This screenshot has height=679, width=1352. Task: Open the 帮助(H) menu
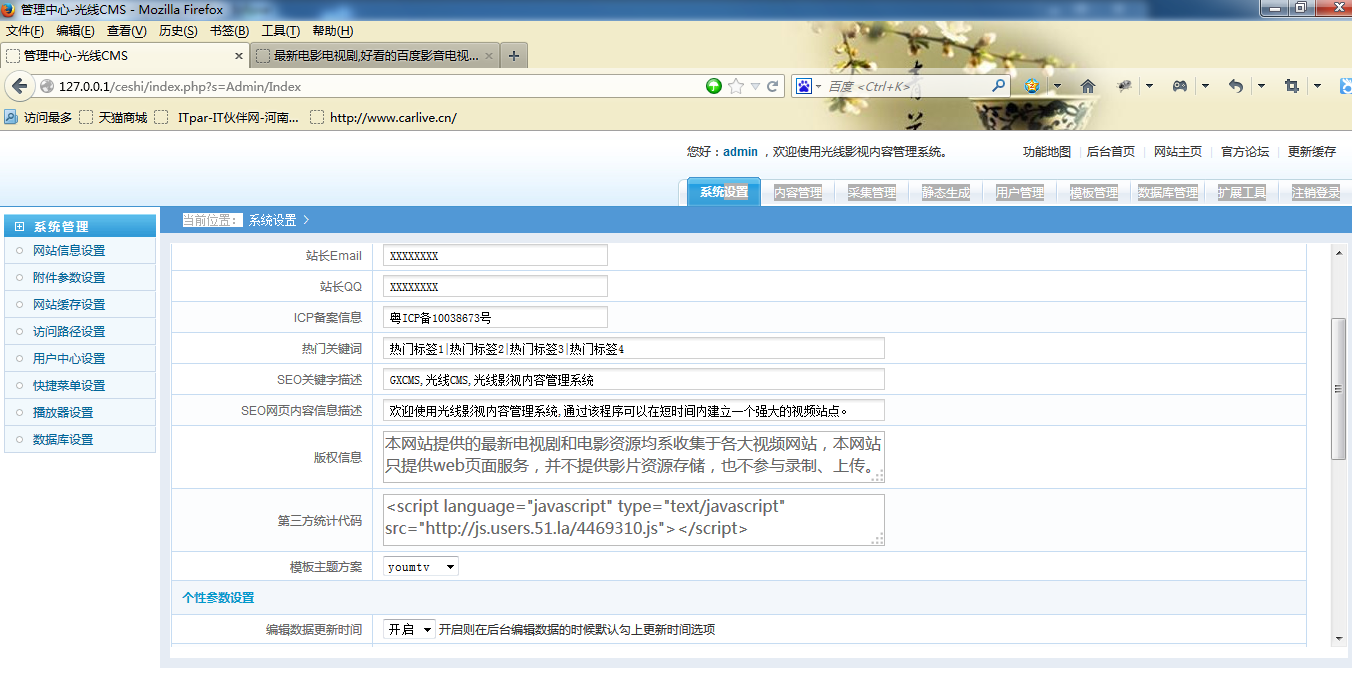[x=333, y=31]
